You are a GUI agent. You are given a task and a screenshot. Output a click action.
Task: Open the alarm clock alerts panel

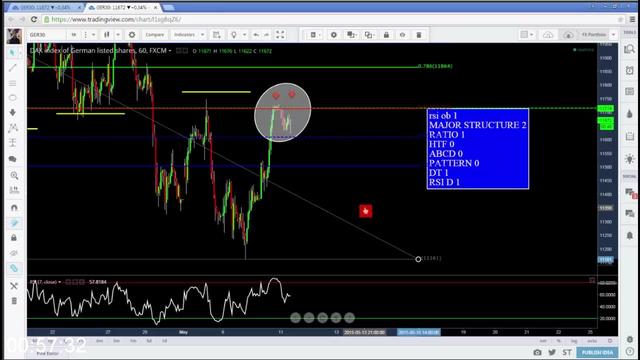[x=629, y=70]
